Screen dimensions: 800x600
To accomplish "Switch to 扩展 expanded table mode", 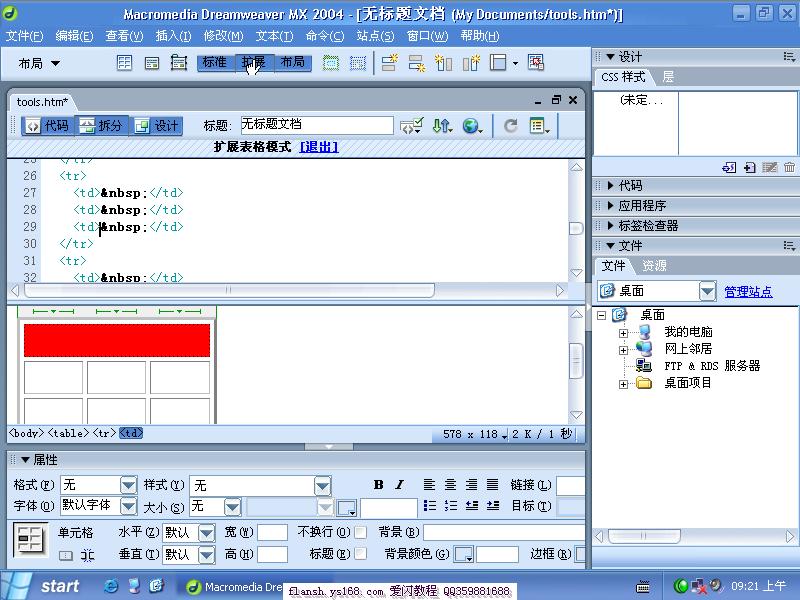I will (254, 63).
